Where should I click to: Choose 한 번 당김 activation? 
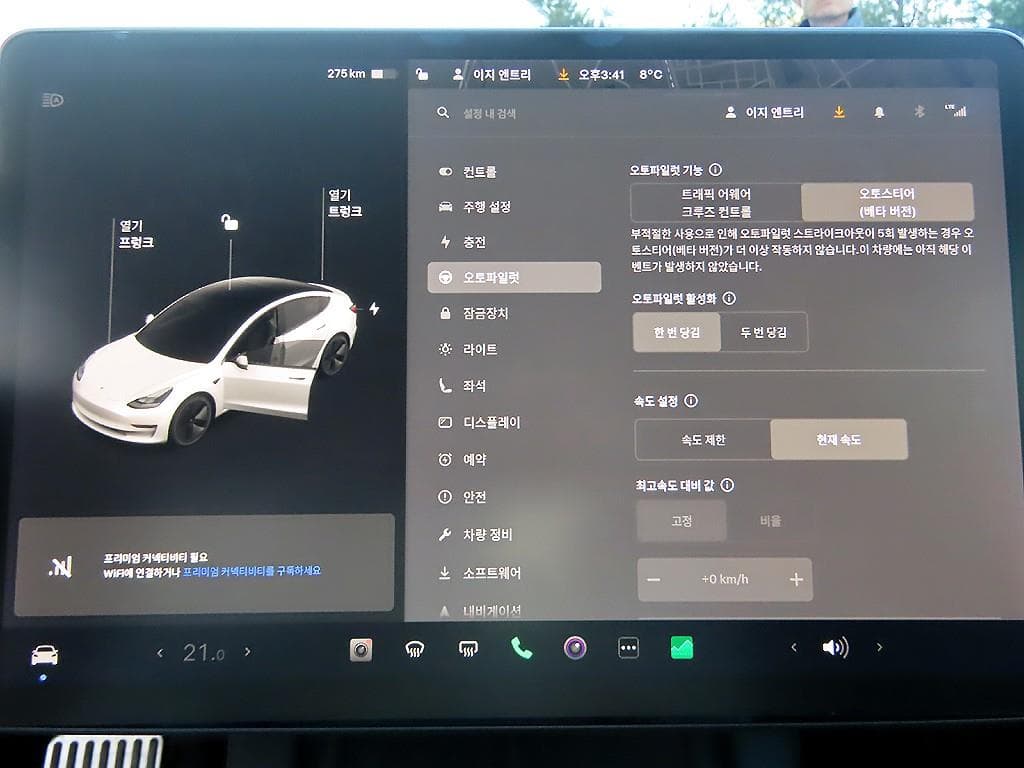point(677,332)
